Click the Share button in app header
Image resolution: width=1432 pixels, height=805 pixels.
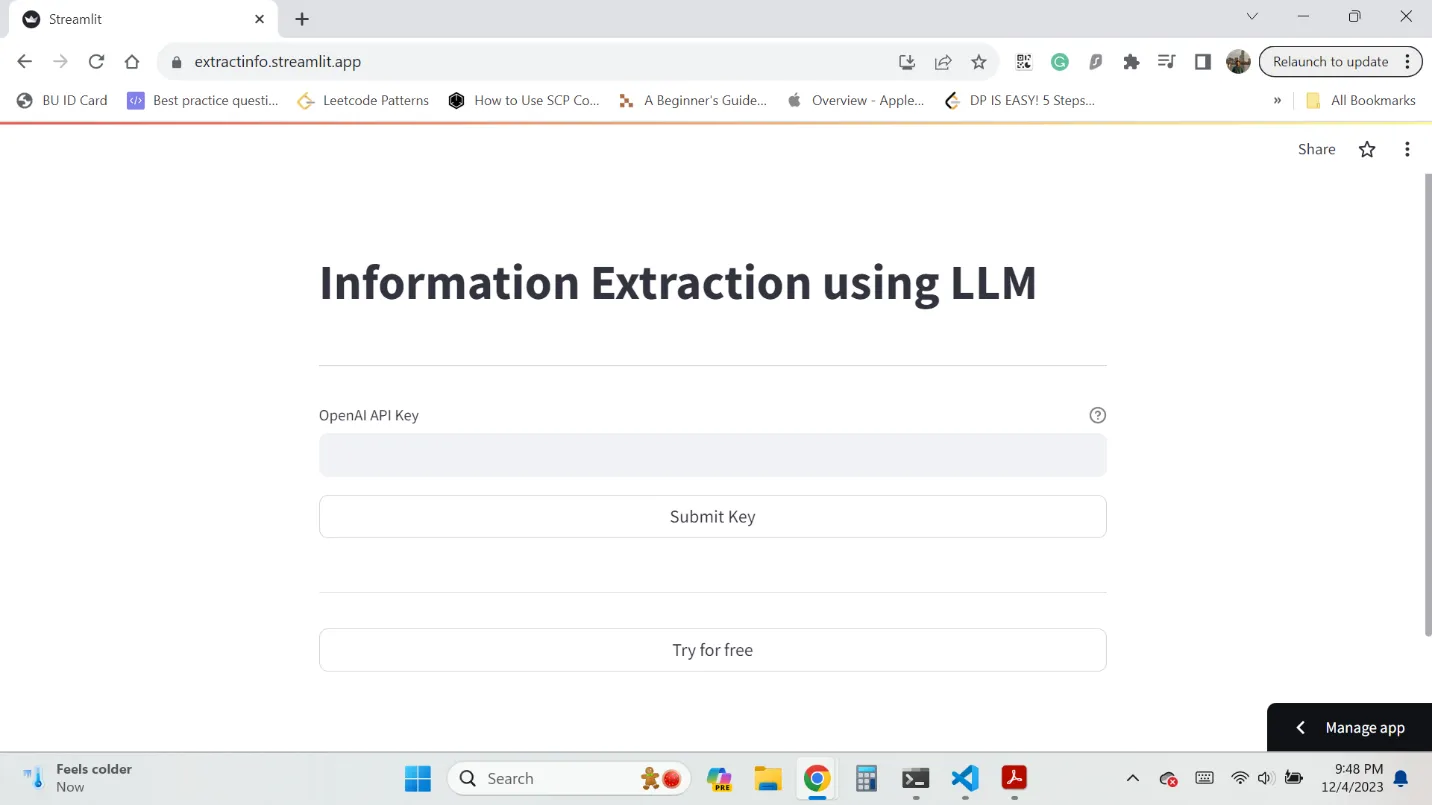tap(1316, 149)
